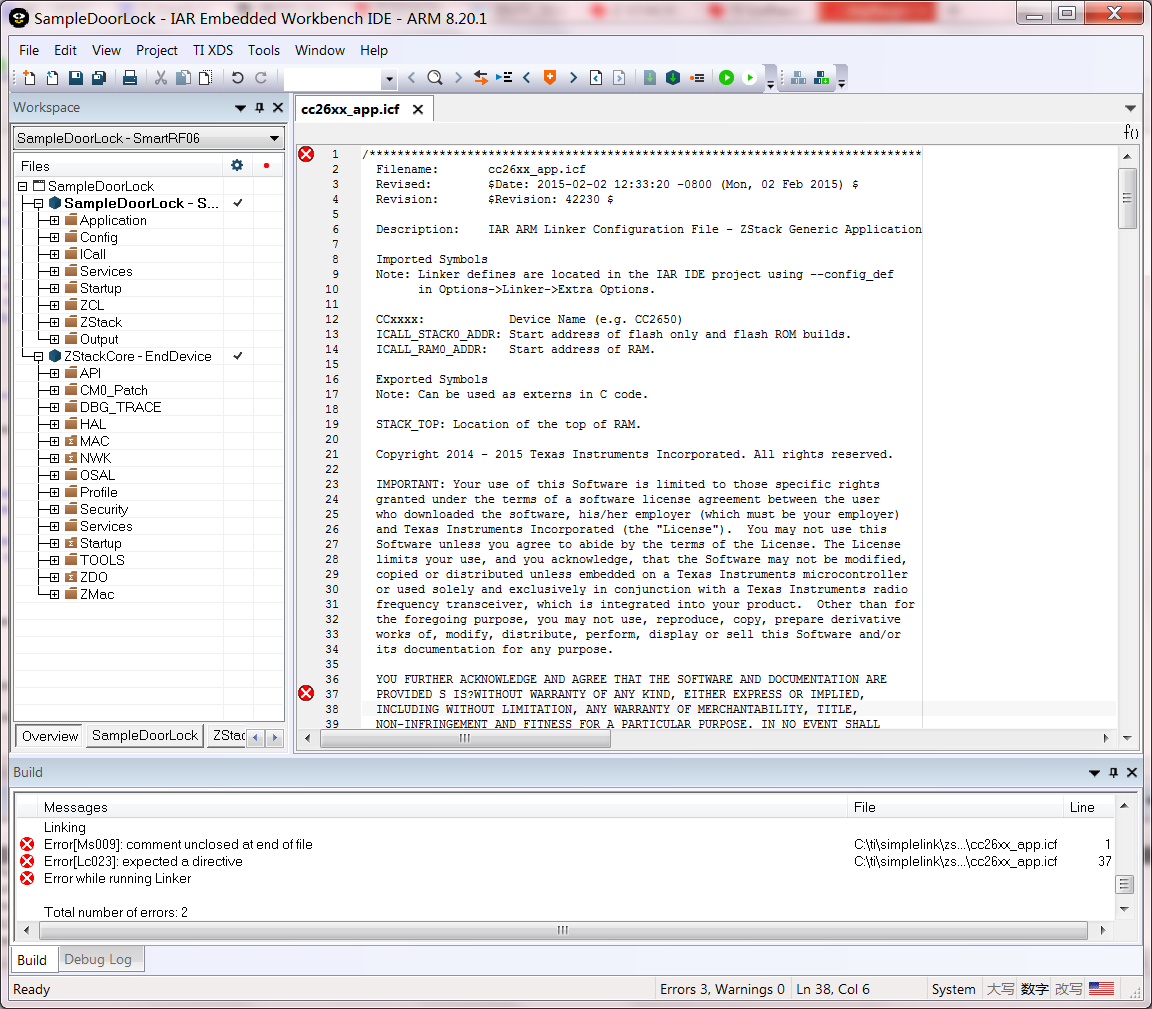Open the TI XDS menu
Image resolution: width=1152 pixels, height=1009 pixels.
[212, 50]
